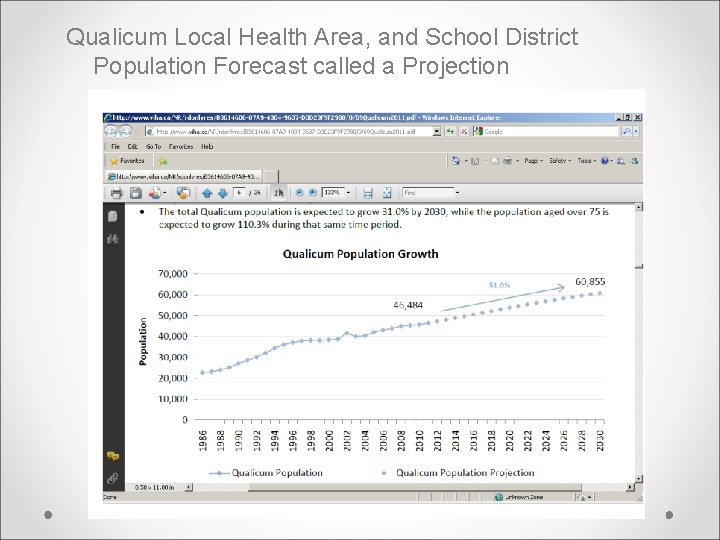Viewport: 720px width, 540px height.
Task: Click the horizontal scrollbar left arrow
Action: (189, 487)
